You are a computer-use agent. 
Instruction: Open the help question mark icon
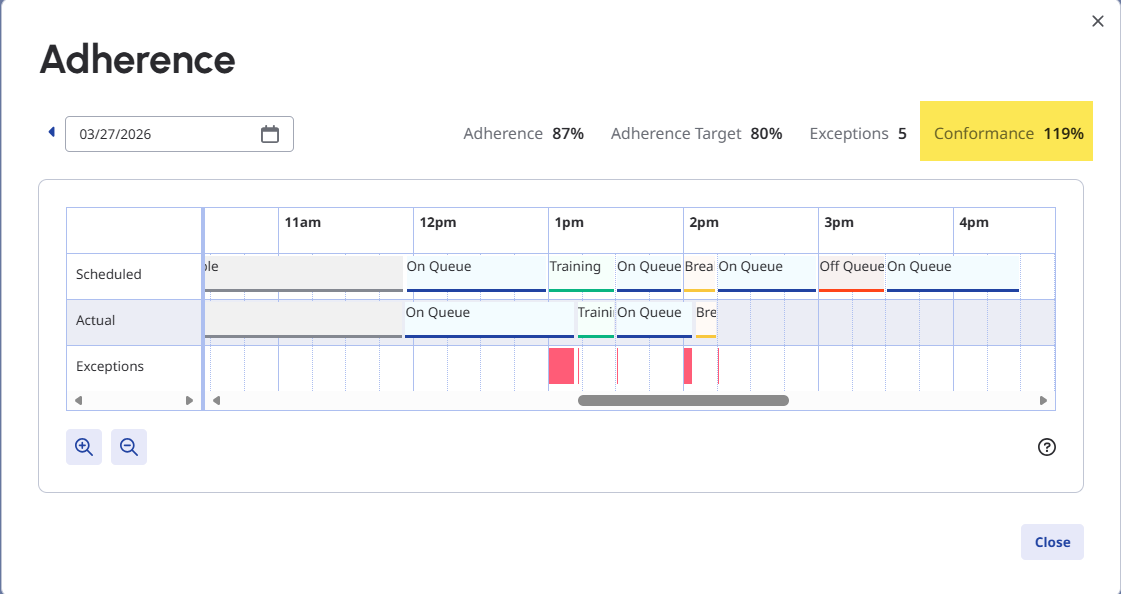pos(1047,447)
